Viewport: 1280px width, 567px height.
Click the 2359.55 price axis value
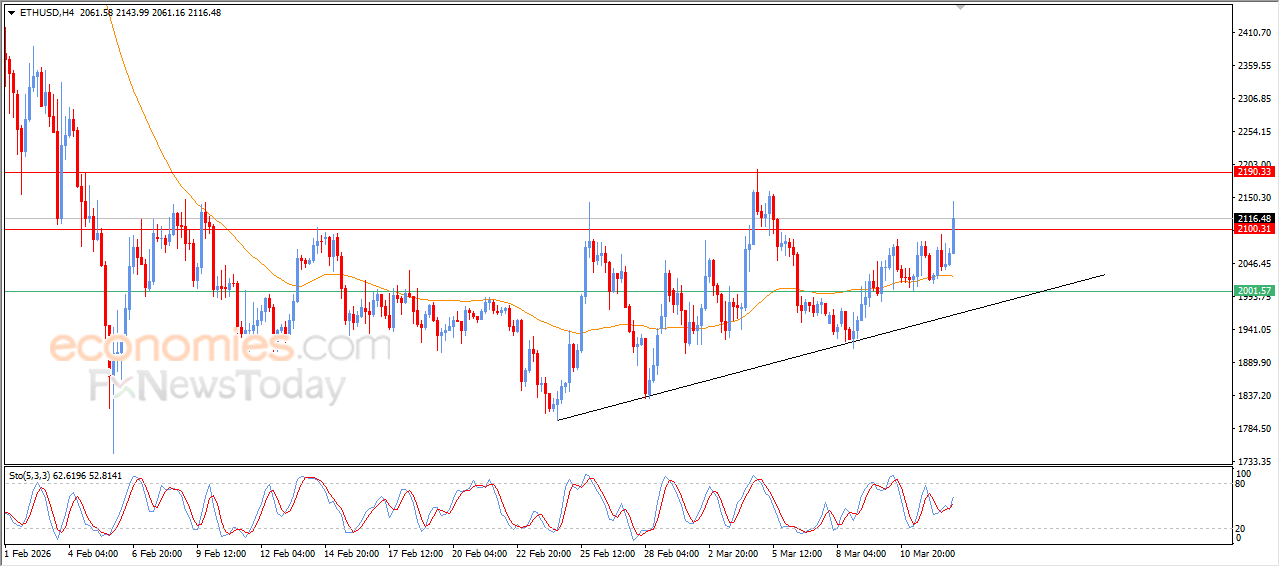1253,66
